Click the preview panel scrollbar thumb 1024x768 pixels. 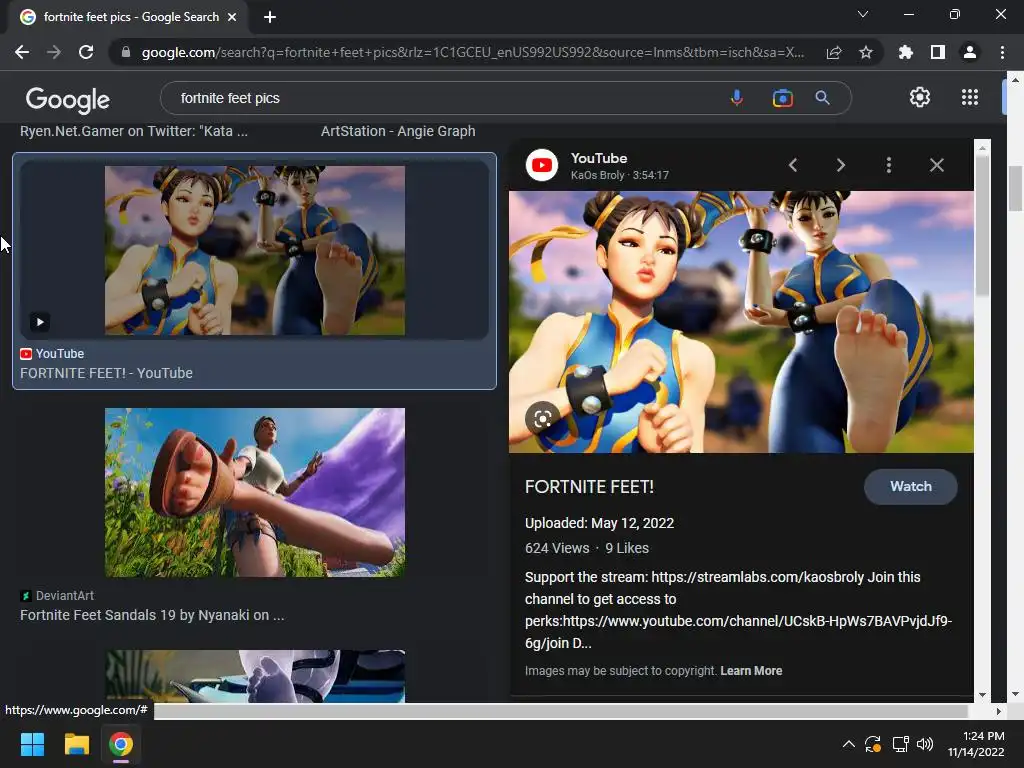(x=982, y=225)
